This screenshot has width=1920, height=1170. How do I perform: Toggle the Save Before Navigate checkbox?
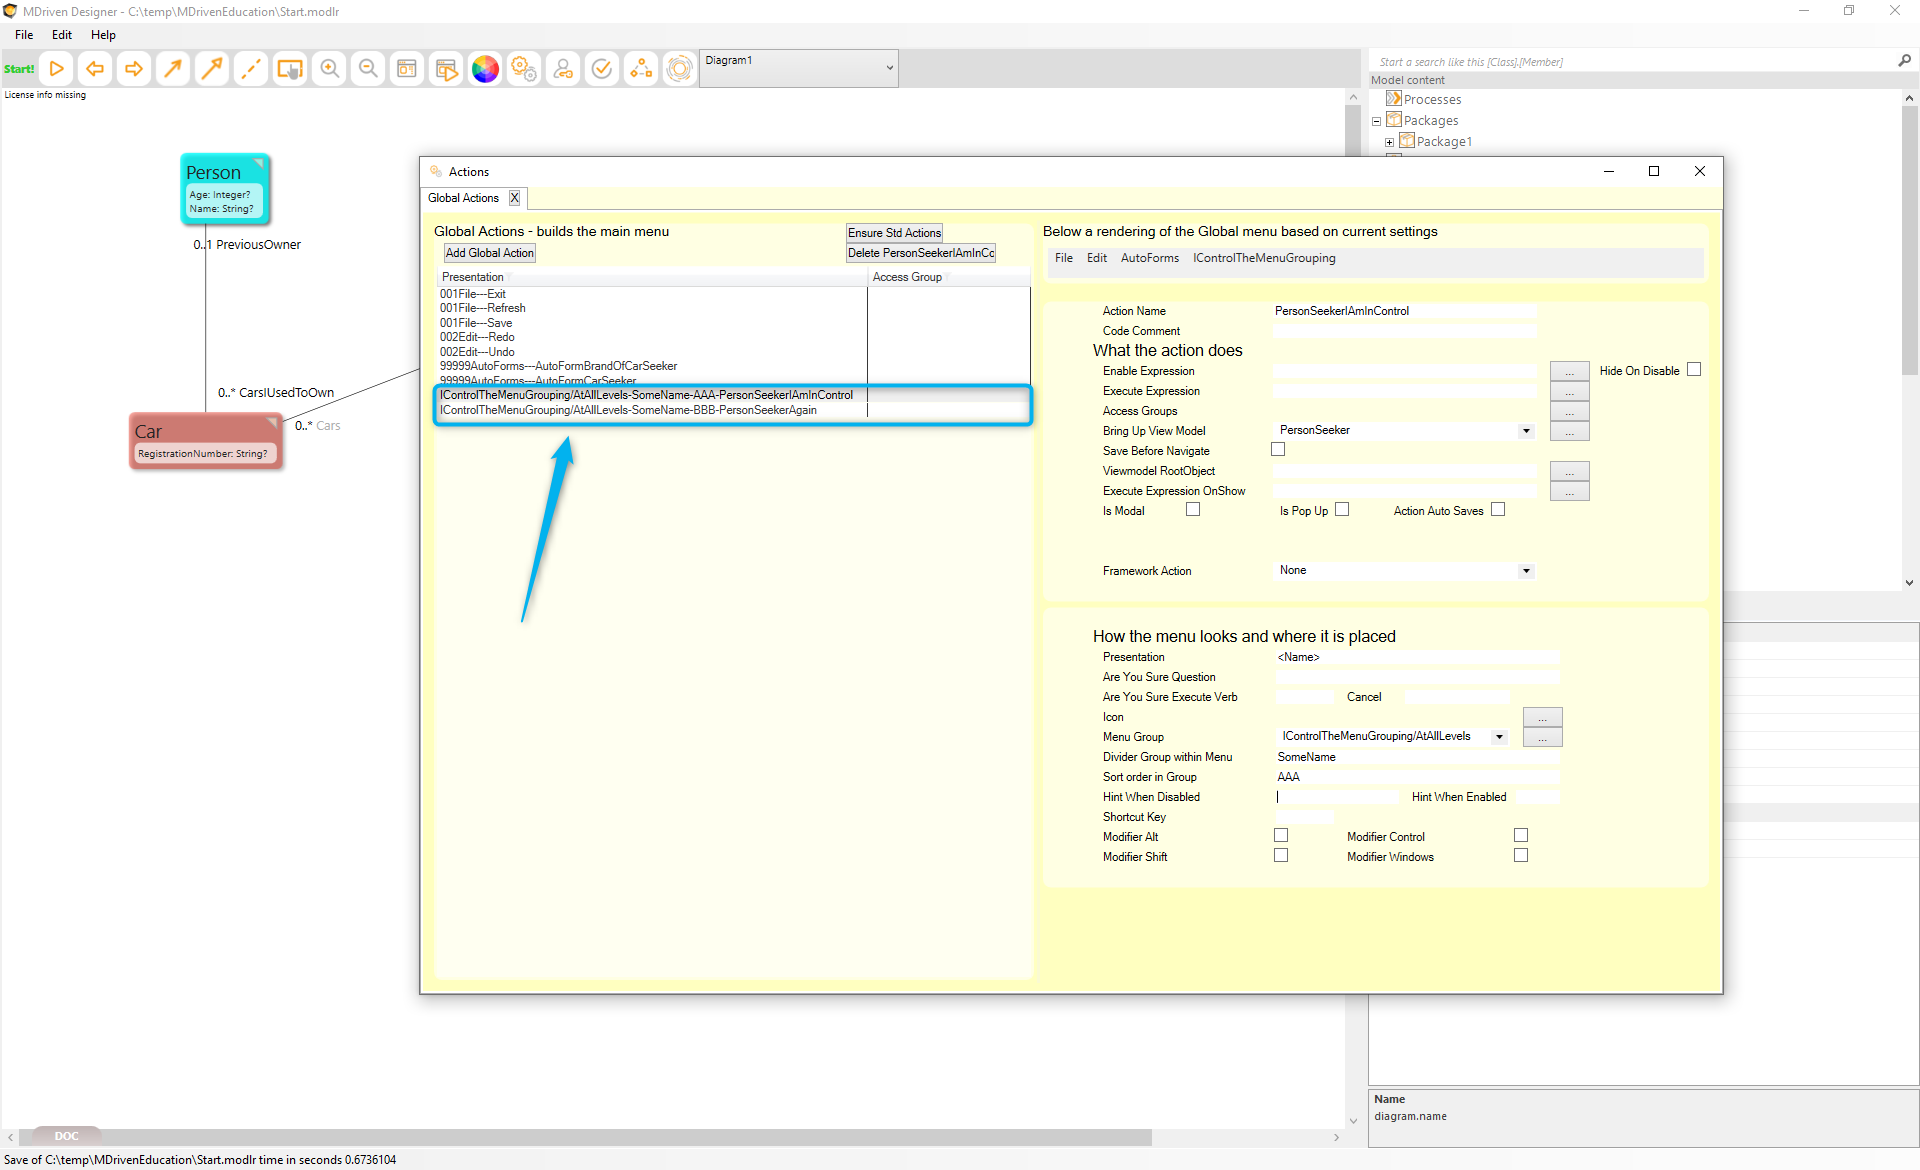[1278, 450]
